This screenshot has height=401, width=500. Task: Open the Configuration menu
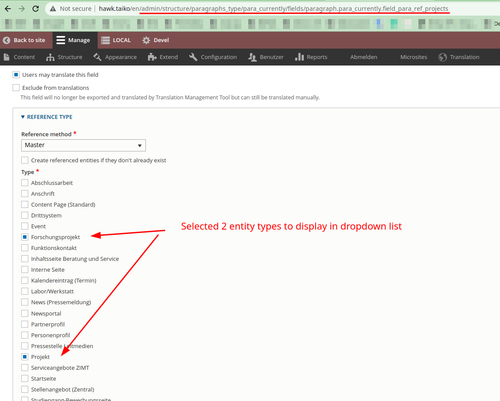(x=219, y=57)
